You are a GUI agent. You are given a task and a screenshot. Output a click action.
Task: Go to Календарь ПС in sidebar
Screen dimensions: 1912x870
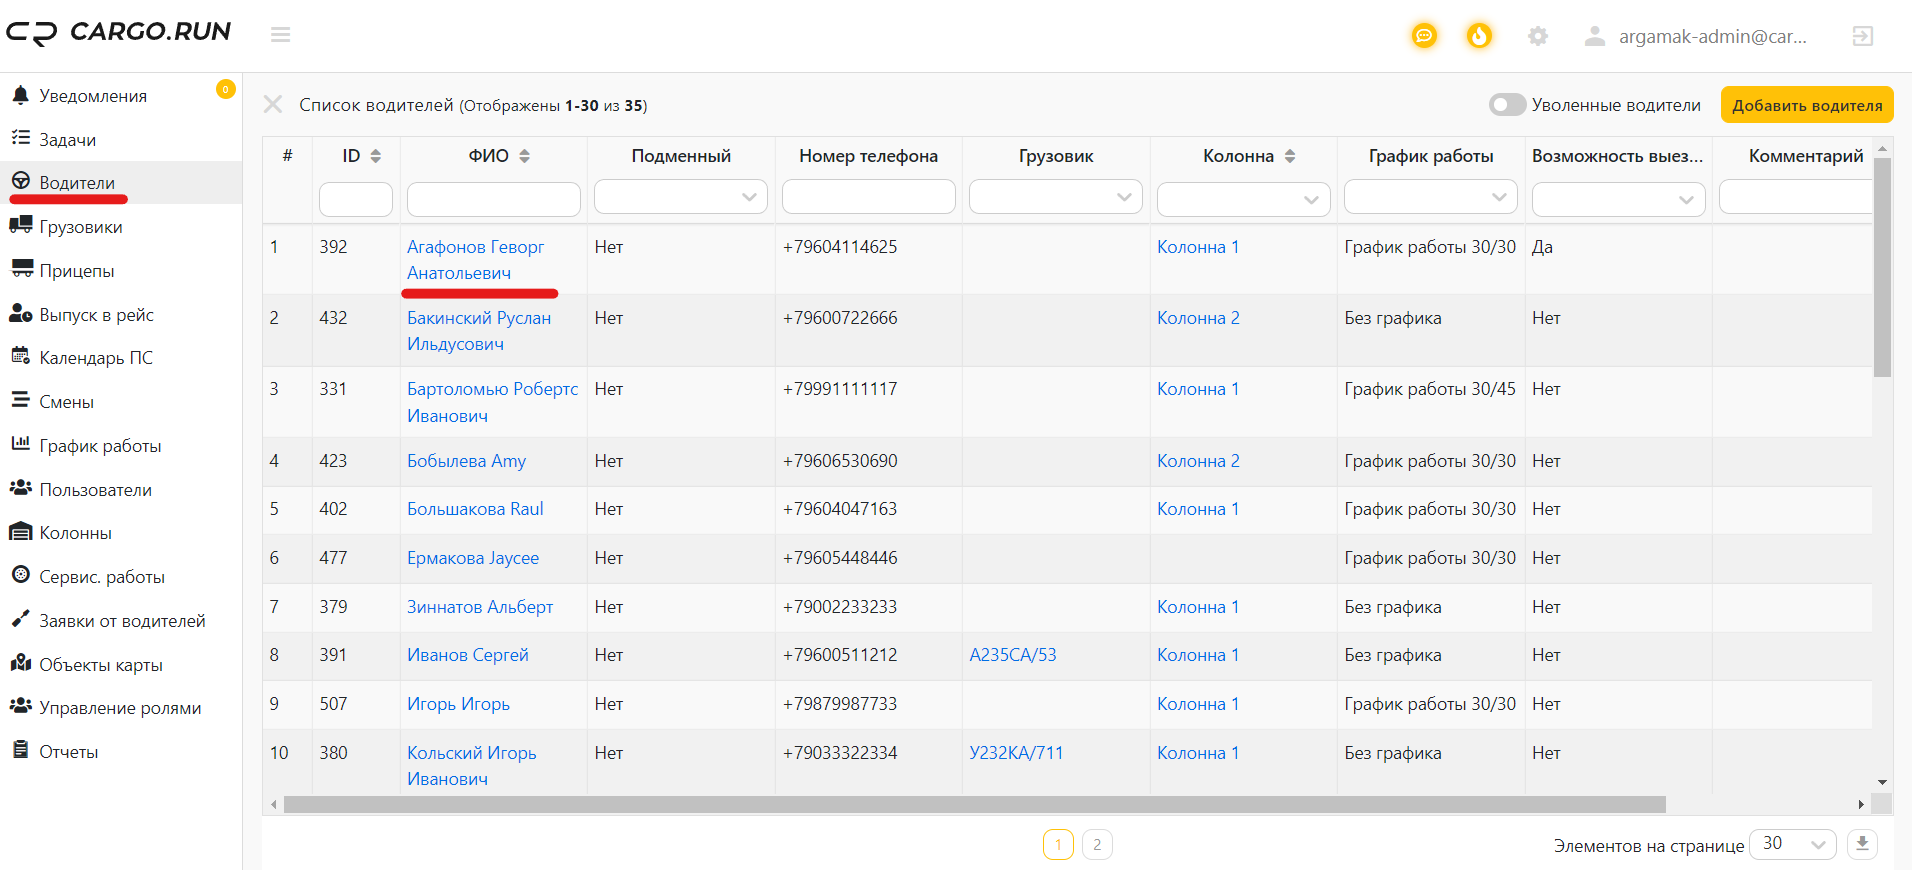coord(95,358)
